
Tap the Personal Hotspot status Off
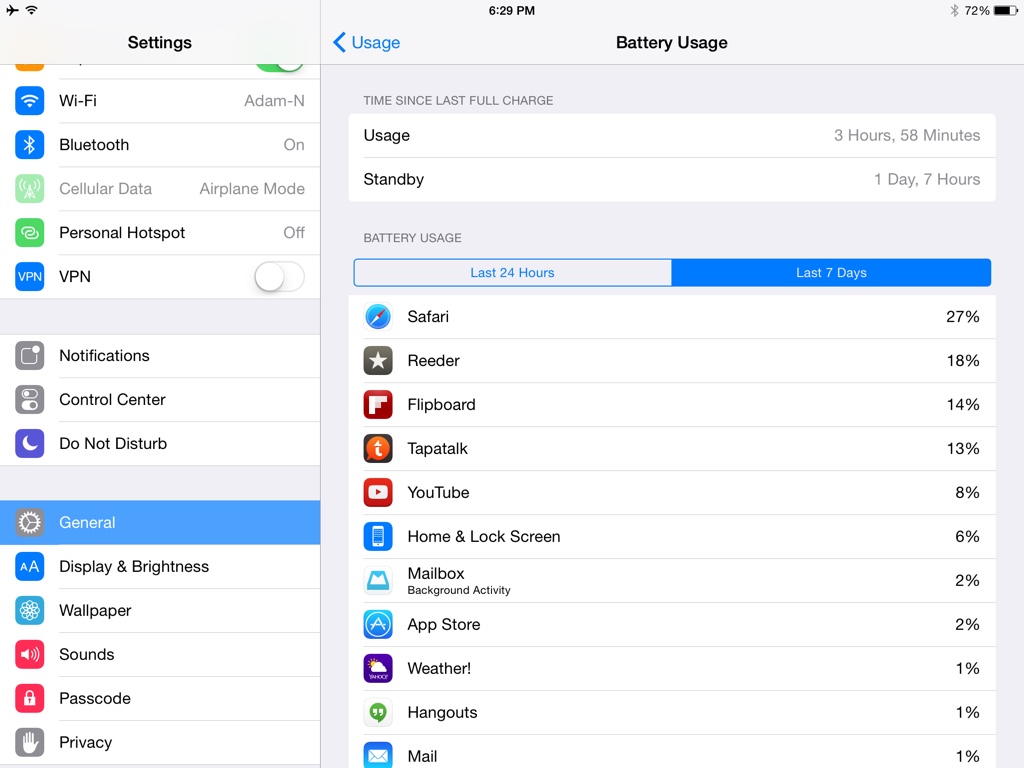[294, 232]
